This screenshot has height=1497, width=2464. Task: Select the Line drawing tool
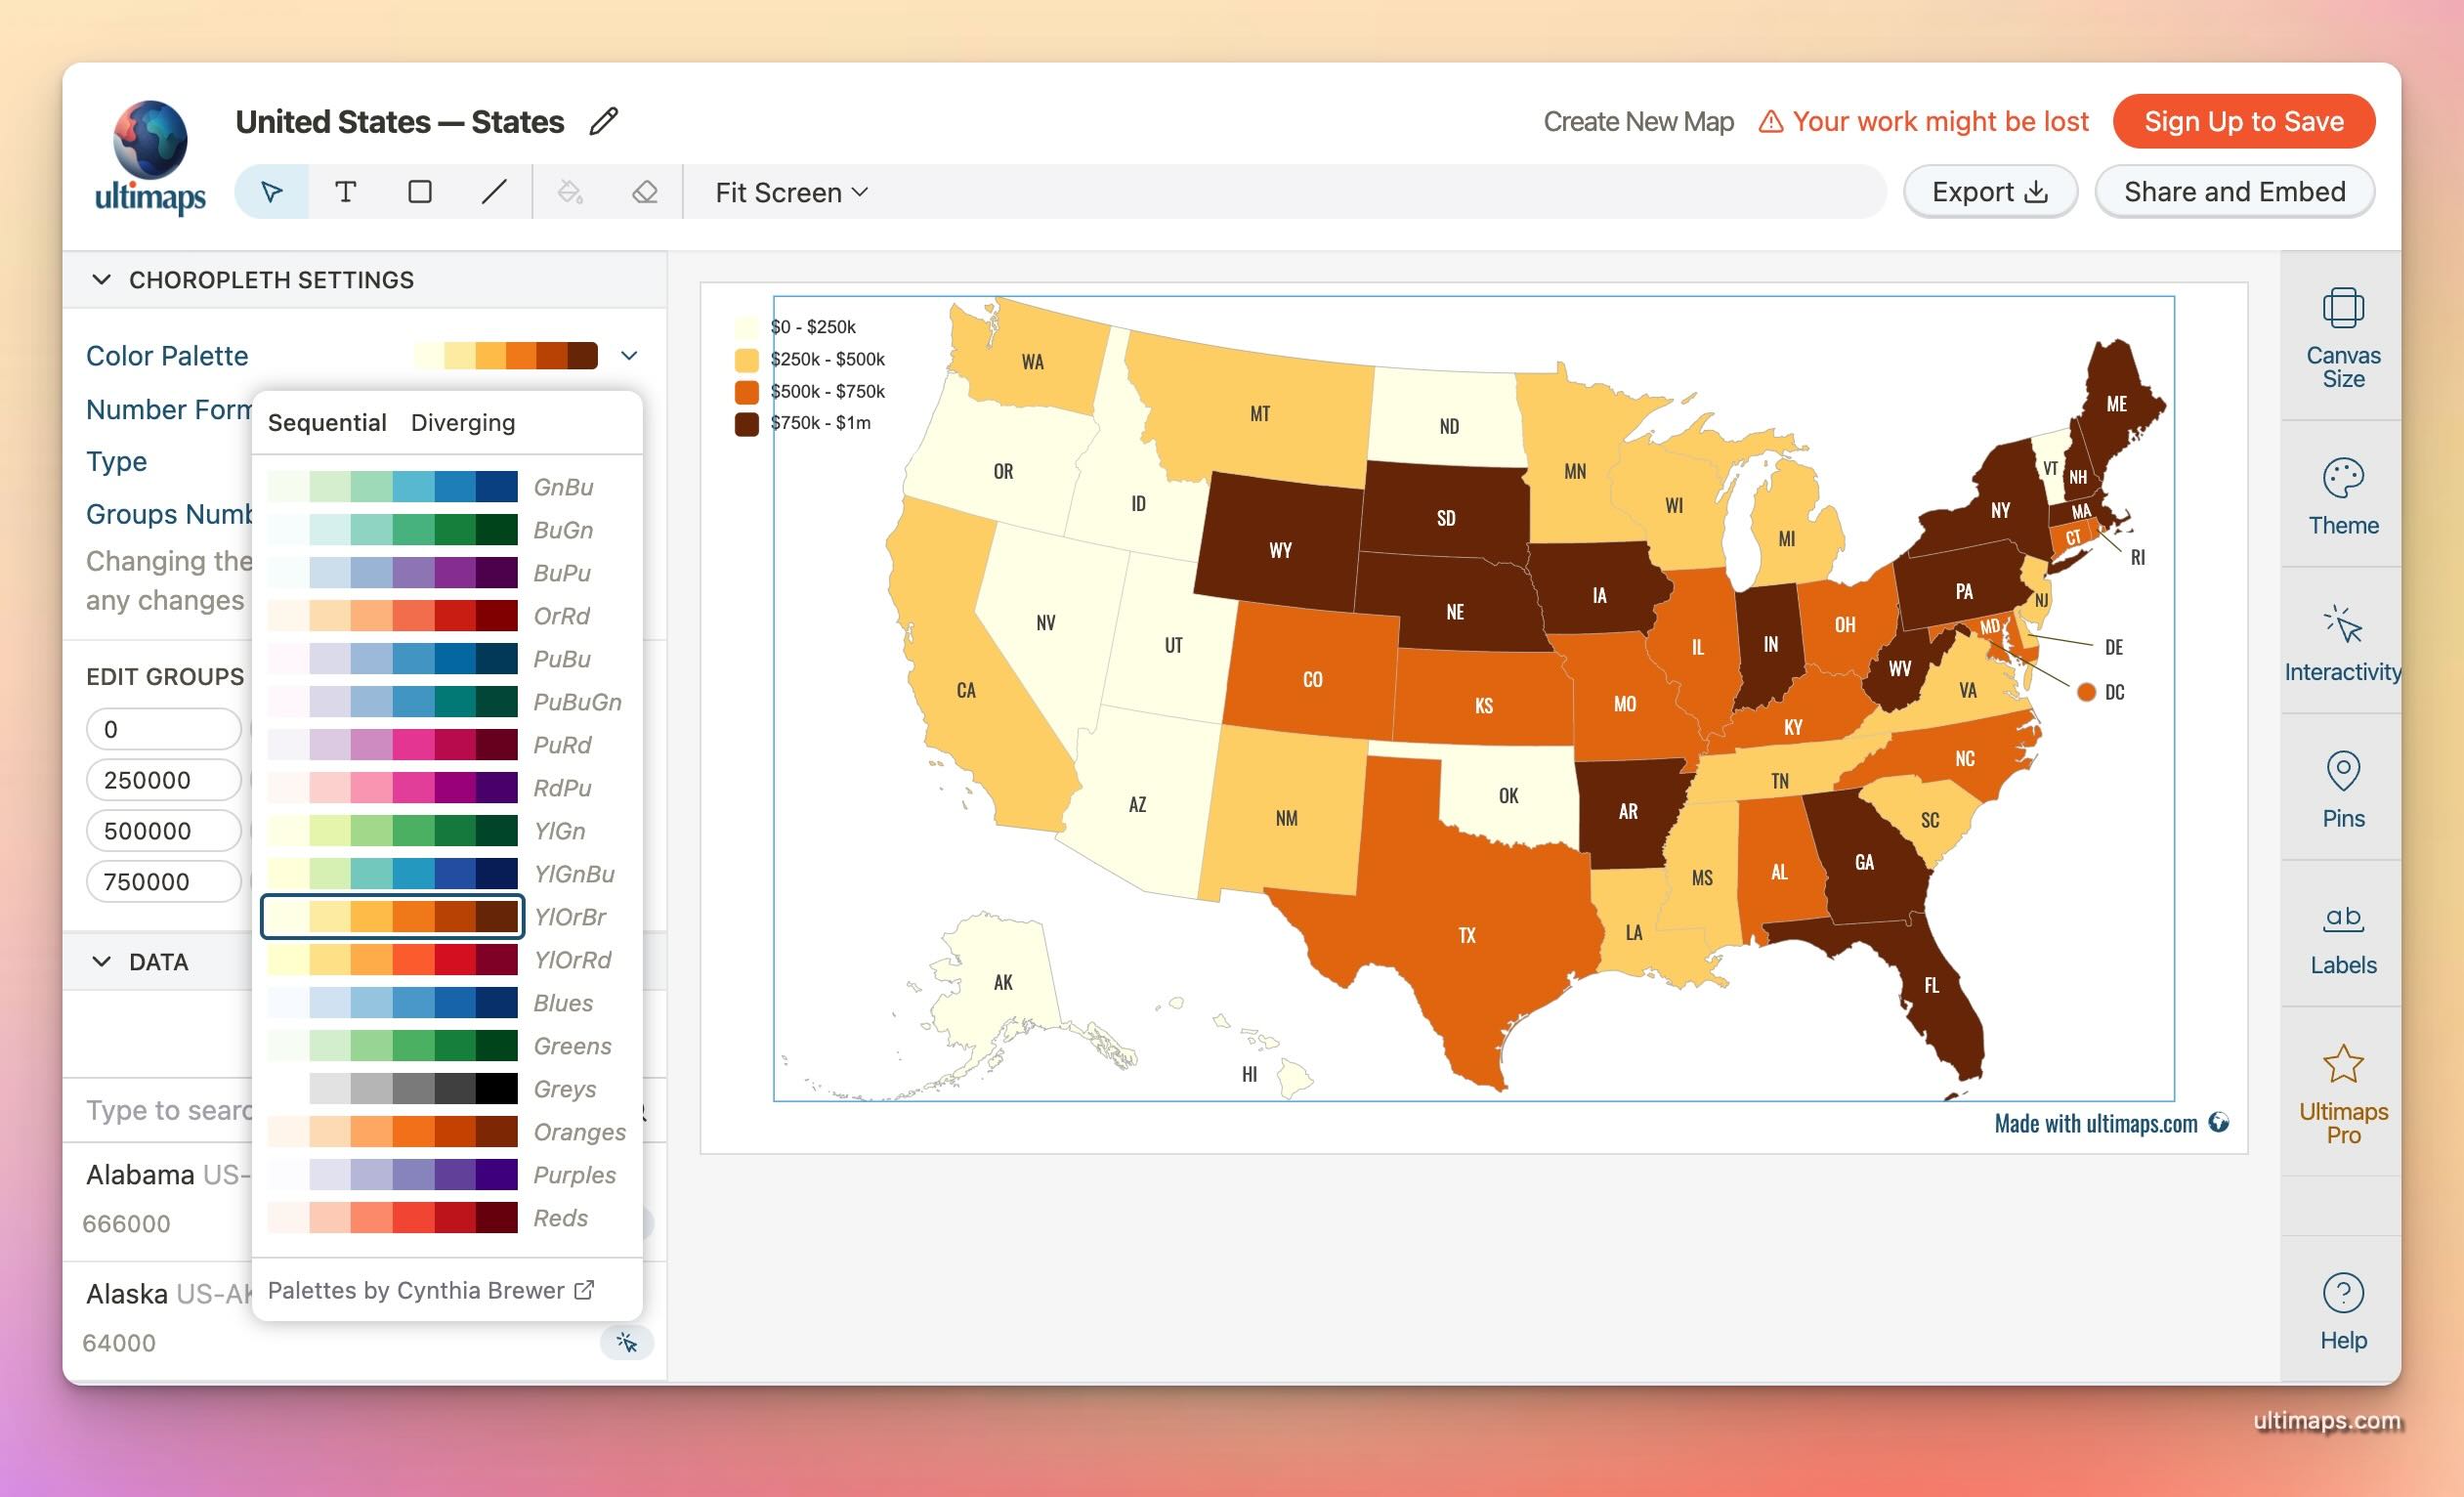click(494, 192)
